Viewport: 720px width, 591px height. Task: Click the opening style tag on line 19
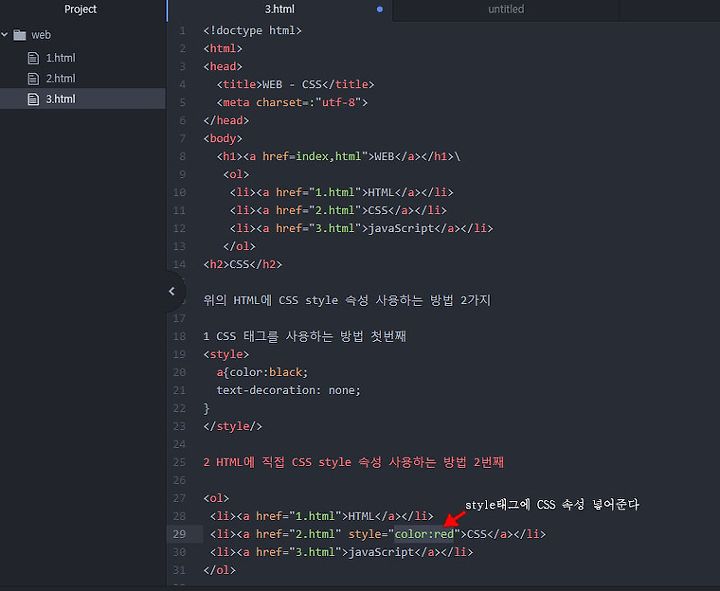tap(226, 354)
